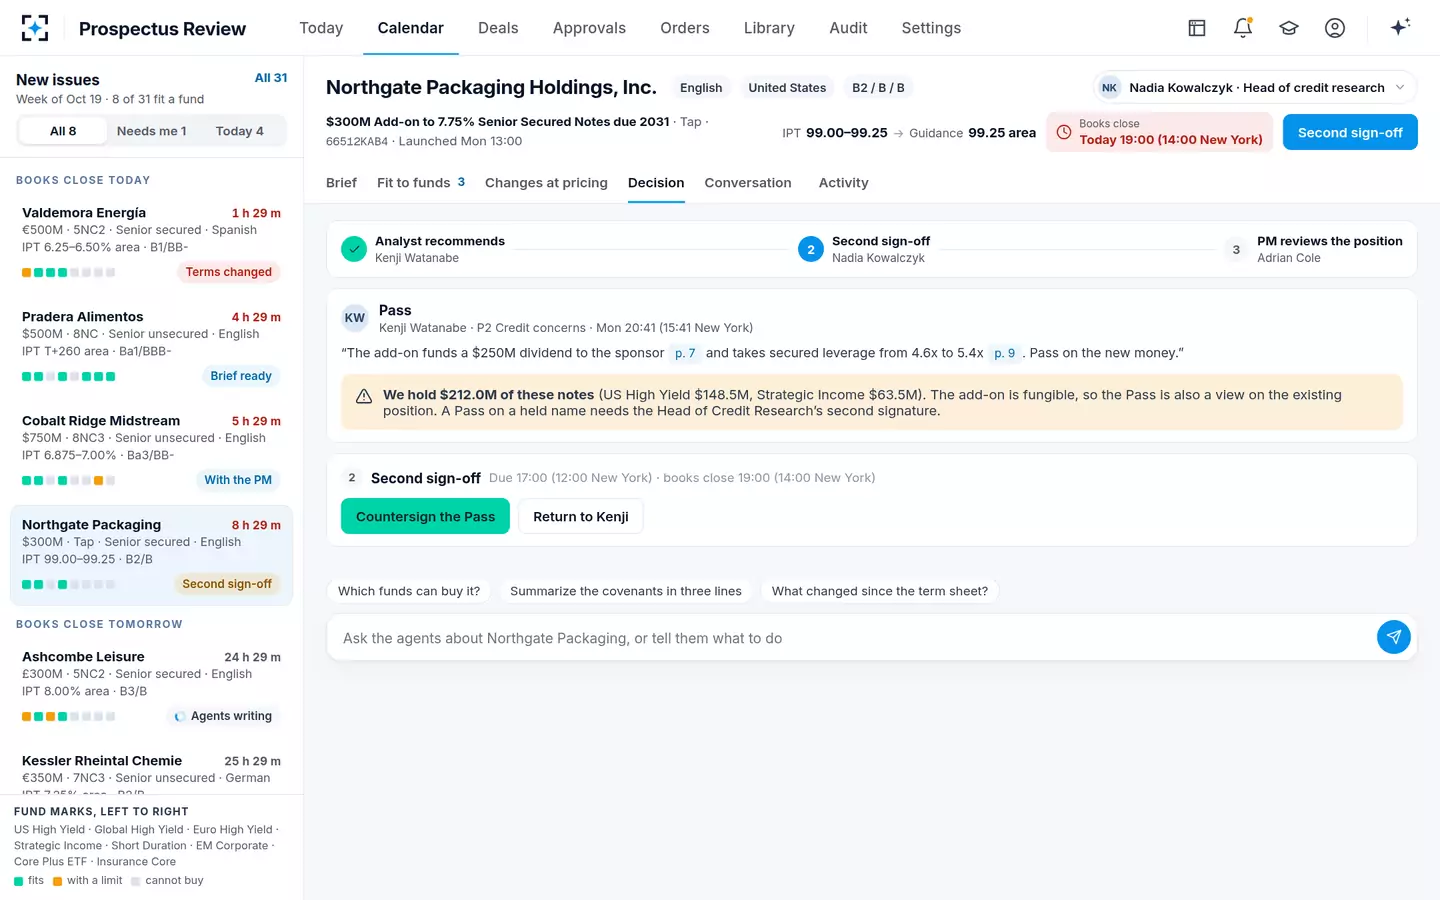Select step 3 PM reviews circle

click(x=1236, y=249)
